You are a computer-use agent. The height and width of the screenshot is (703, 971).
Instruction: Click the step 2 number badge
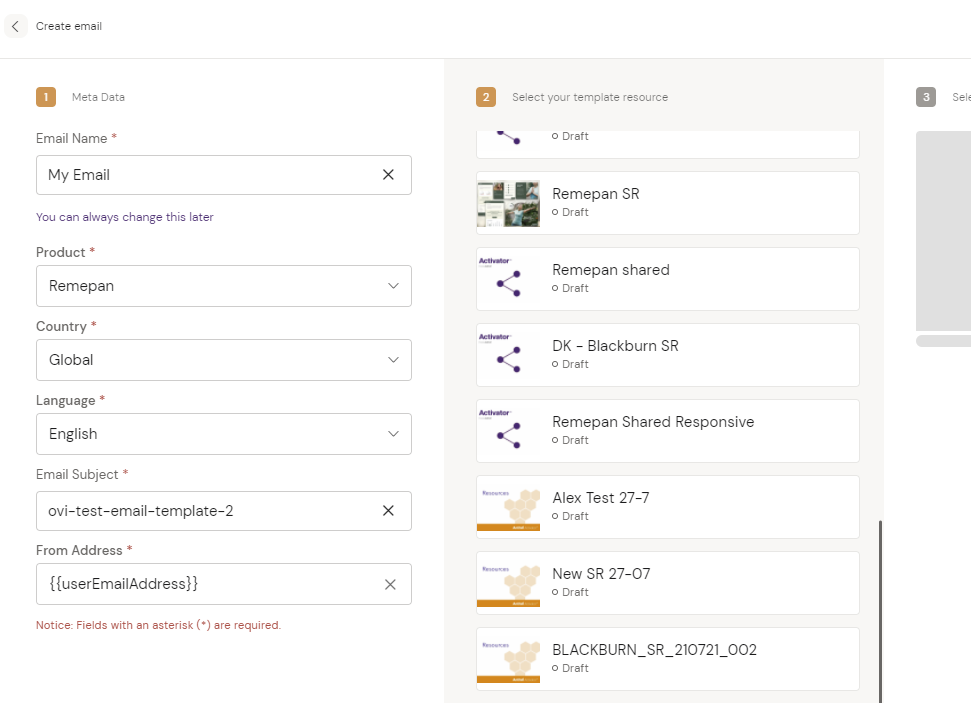[x=486, y=97]
